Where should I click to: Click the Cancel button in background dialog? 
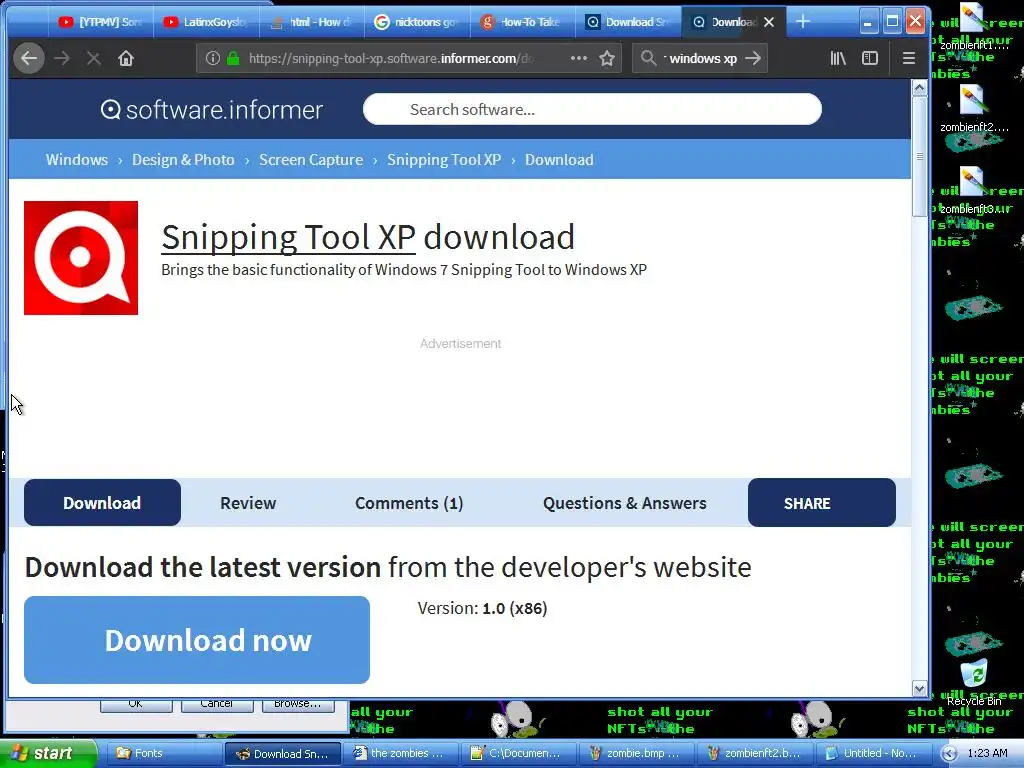(217, 704)
